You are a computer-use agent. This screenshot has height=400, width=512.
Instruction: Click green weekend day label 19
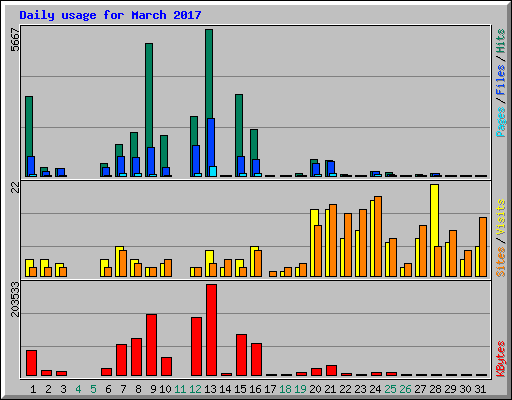300,389
